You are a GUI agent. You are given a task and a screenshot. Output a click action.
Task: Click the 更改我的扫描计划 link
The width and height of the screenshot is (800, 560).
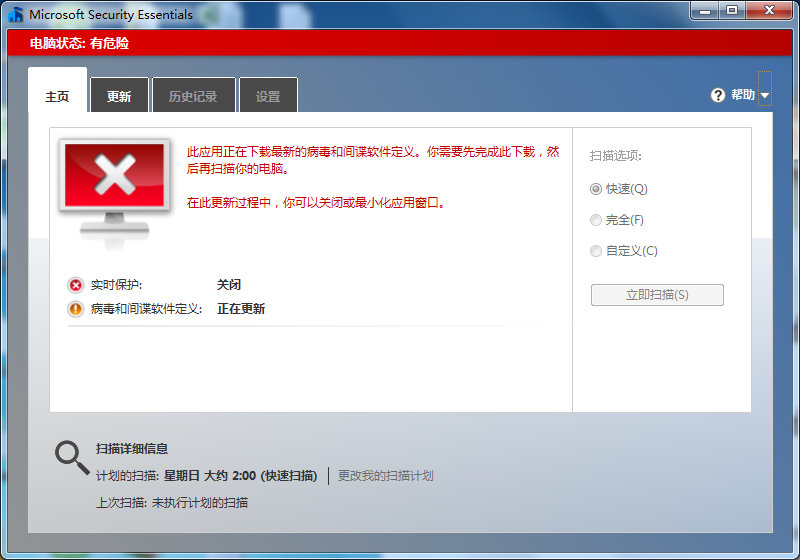pos(385,476)
